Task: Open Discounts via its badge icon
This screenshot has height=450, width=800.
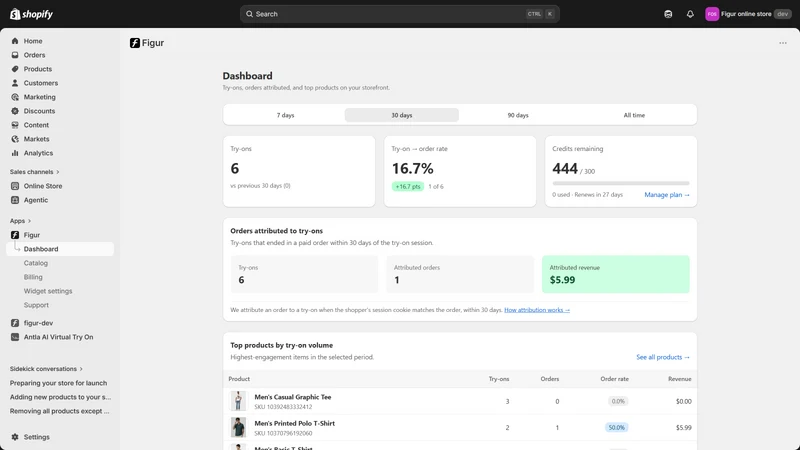Action: tap(15, 111)
